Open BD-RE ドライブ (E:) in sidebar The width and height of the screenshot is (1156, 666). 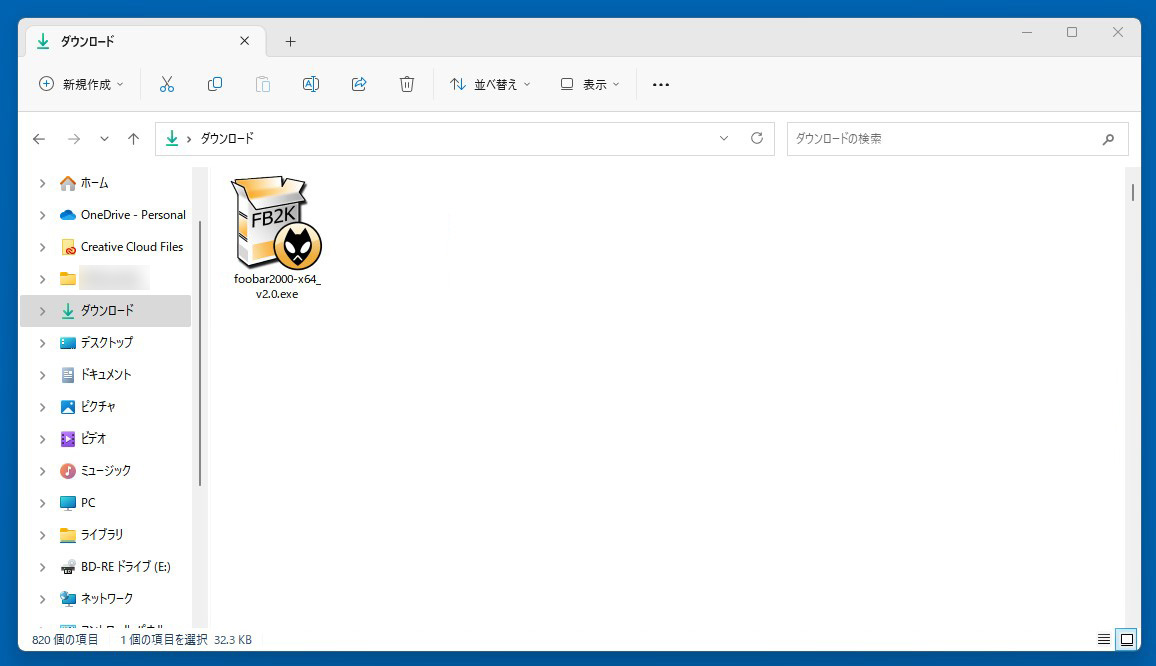click(125, 566)
